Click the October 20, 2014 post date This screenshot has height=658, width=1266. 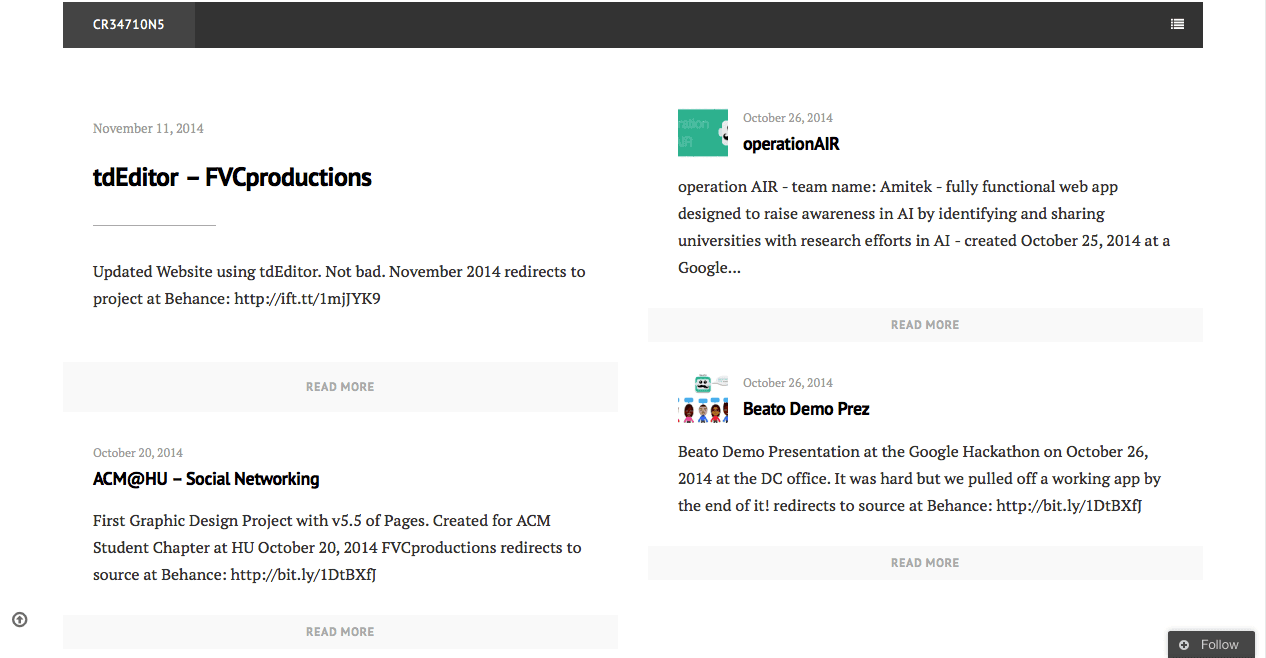coord(138,453)
